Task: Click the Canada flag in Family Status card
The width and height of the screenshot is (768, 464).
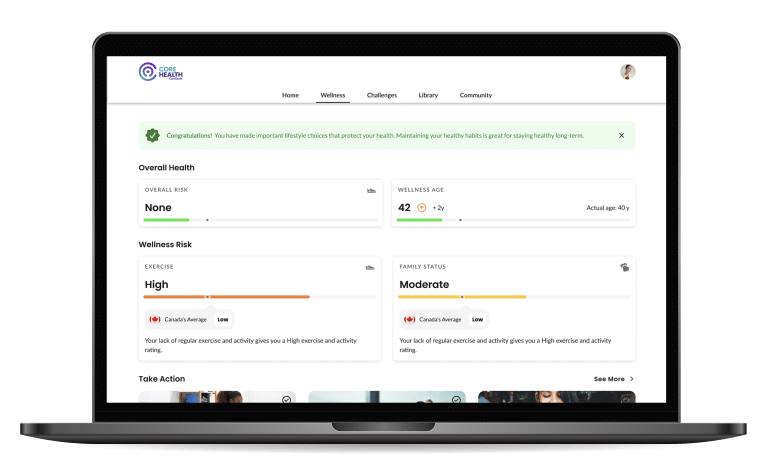Action: (x=409, y=319)
